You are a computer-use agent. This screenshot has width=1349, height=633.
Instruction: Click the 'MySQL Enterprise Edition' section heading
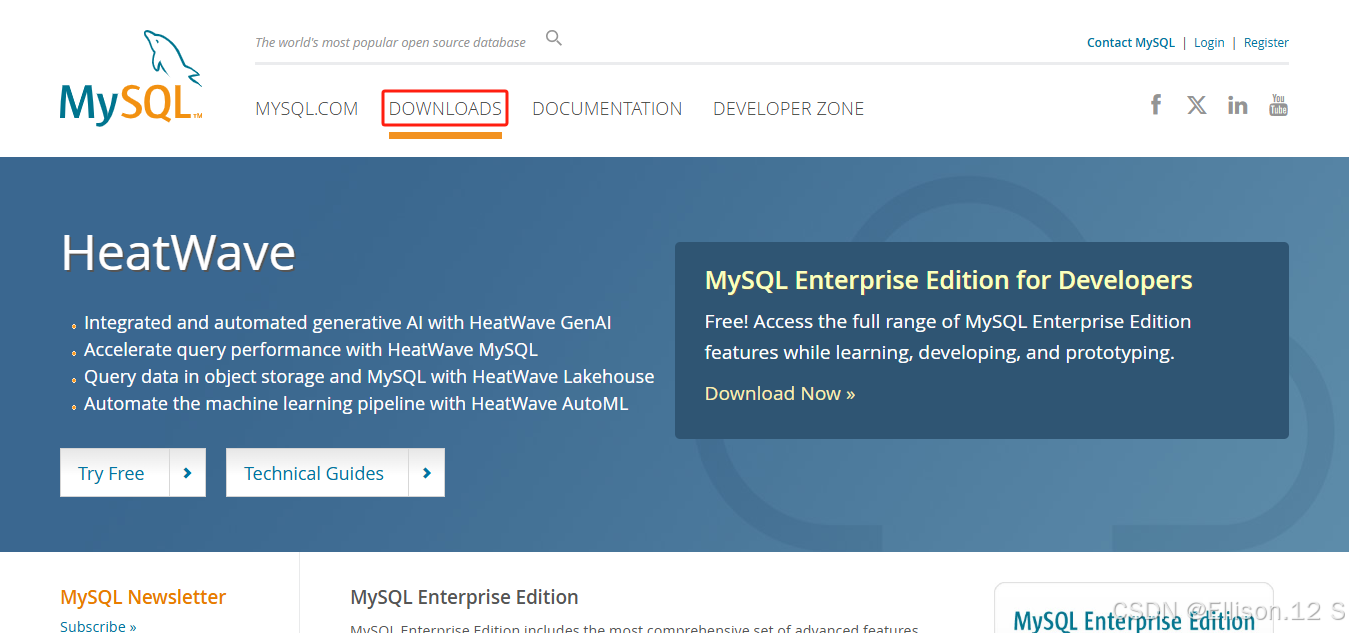point(464,597)
